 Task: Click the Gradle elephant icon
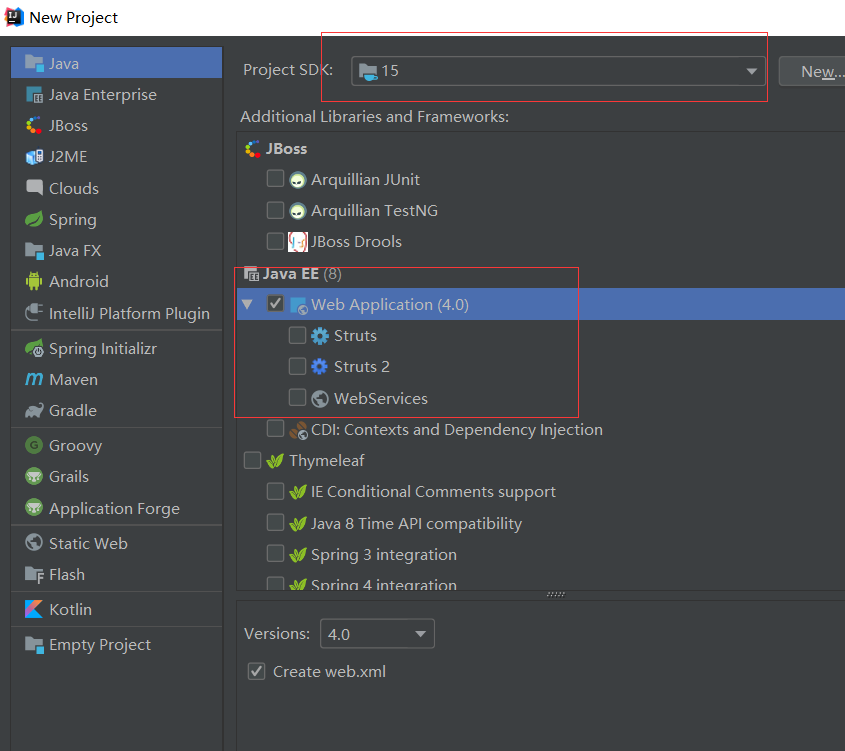[x=34, y=411]
